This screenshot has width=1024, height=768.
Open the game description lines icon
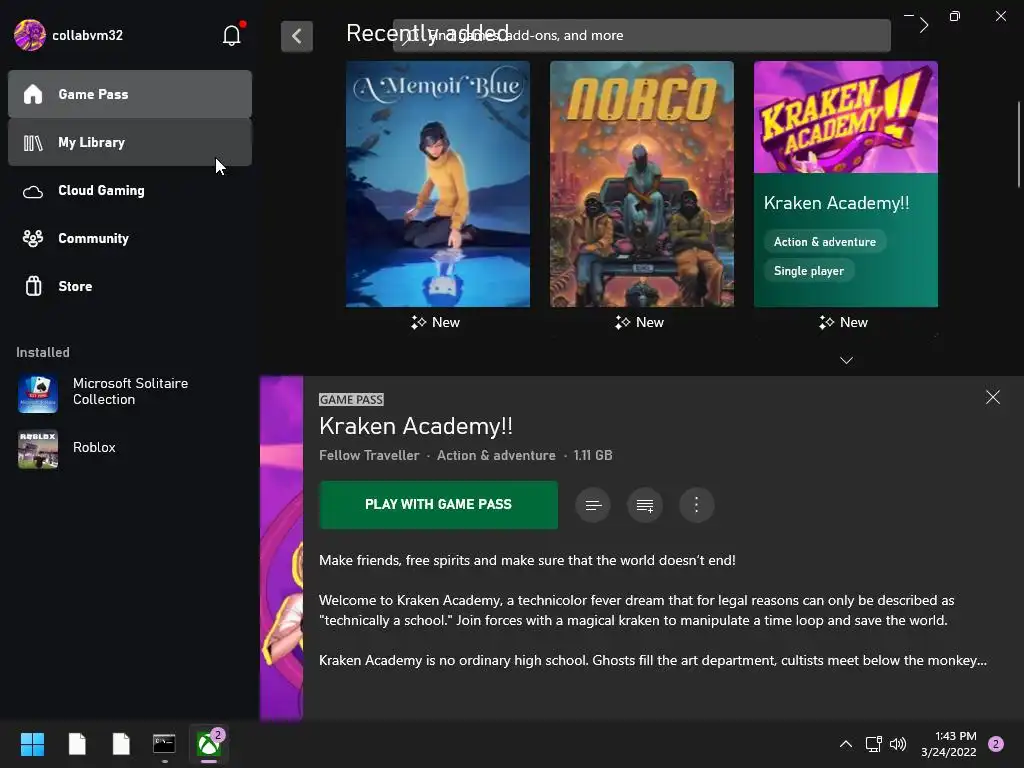pyautogui.click(x=593, y=505)
